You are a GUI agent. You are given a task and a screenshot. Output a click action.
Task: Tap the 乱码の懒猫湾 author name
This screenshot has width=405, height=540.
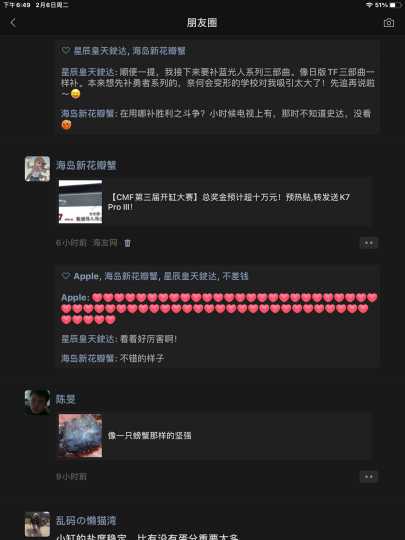click(x=86, y=520)
